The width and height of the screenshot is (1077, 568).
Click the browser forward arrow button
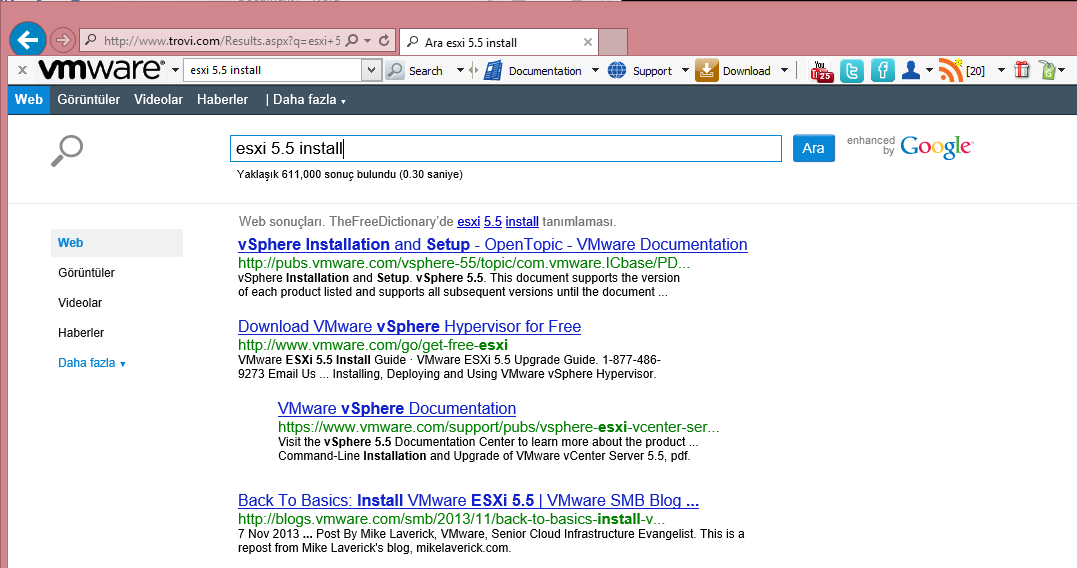point(63,41)
